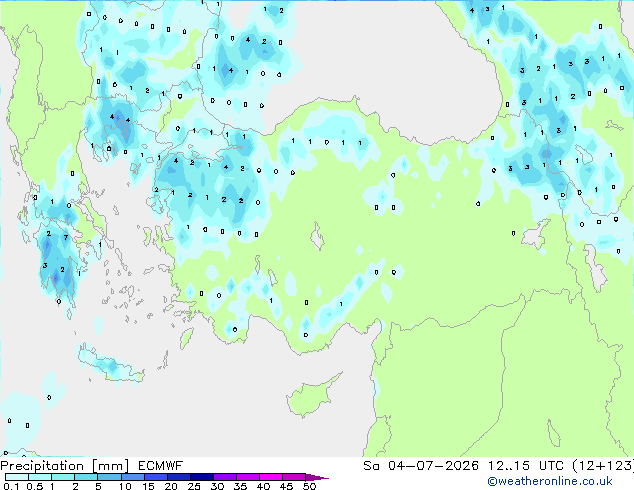Click the '7' precipitation value over Greece
The image size is (634, 490).
coord(66,237)
